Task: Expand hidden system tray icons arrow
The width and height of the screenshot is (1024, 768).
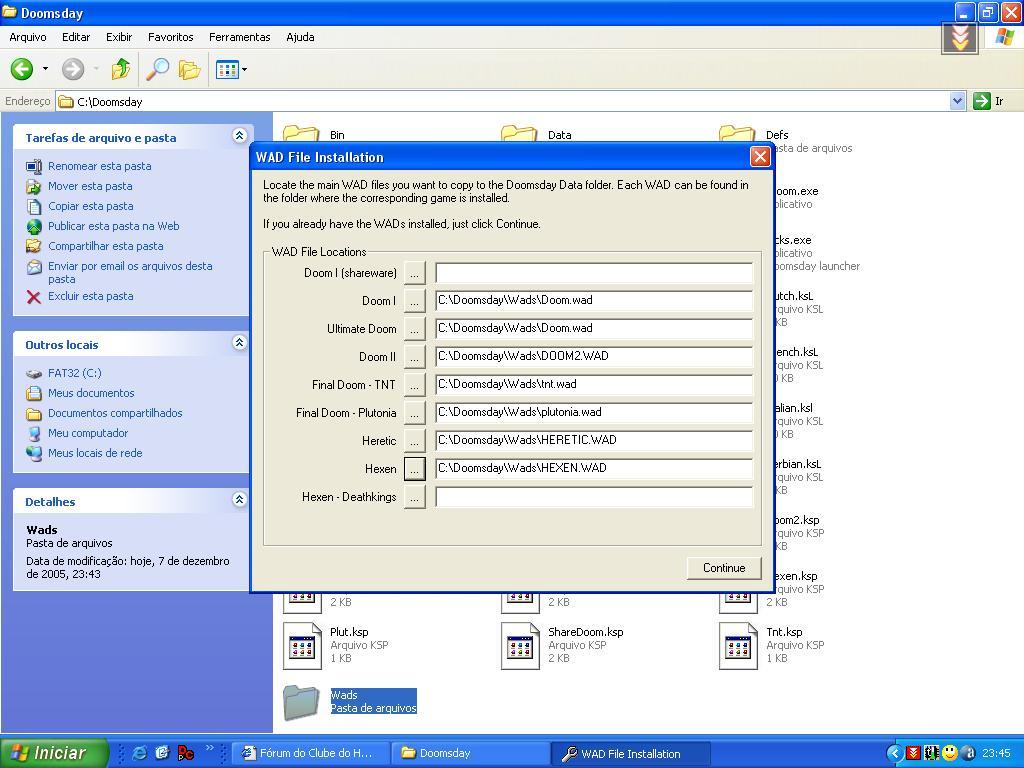Action: pyautogui.click(x=894, y=754)
